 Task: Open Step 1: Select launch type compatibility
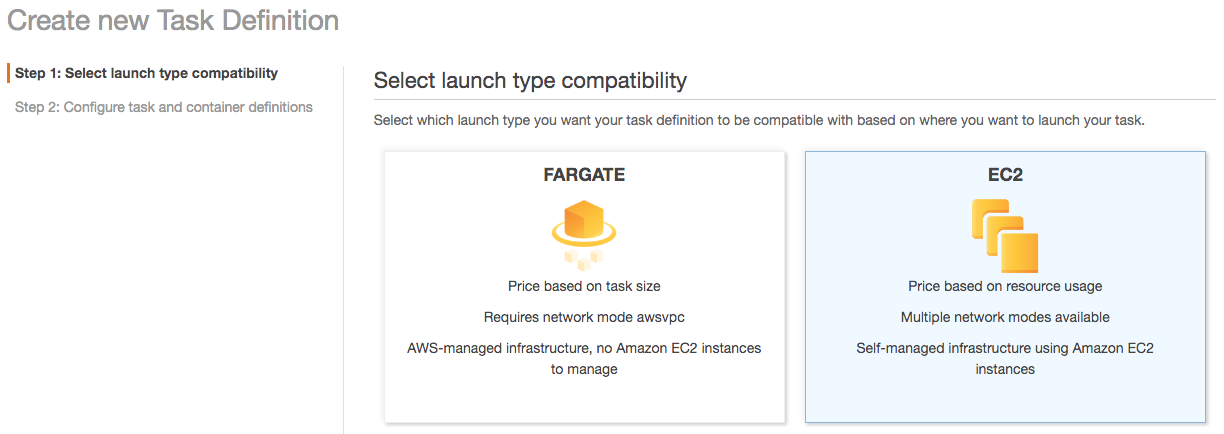tap(146, 73)
